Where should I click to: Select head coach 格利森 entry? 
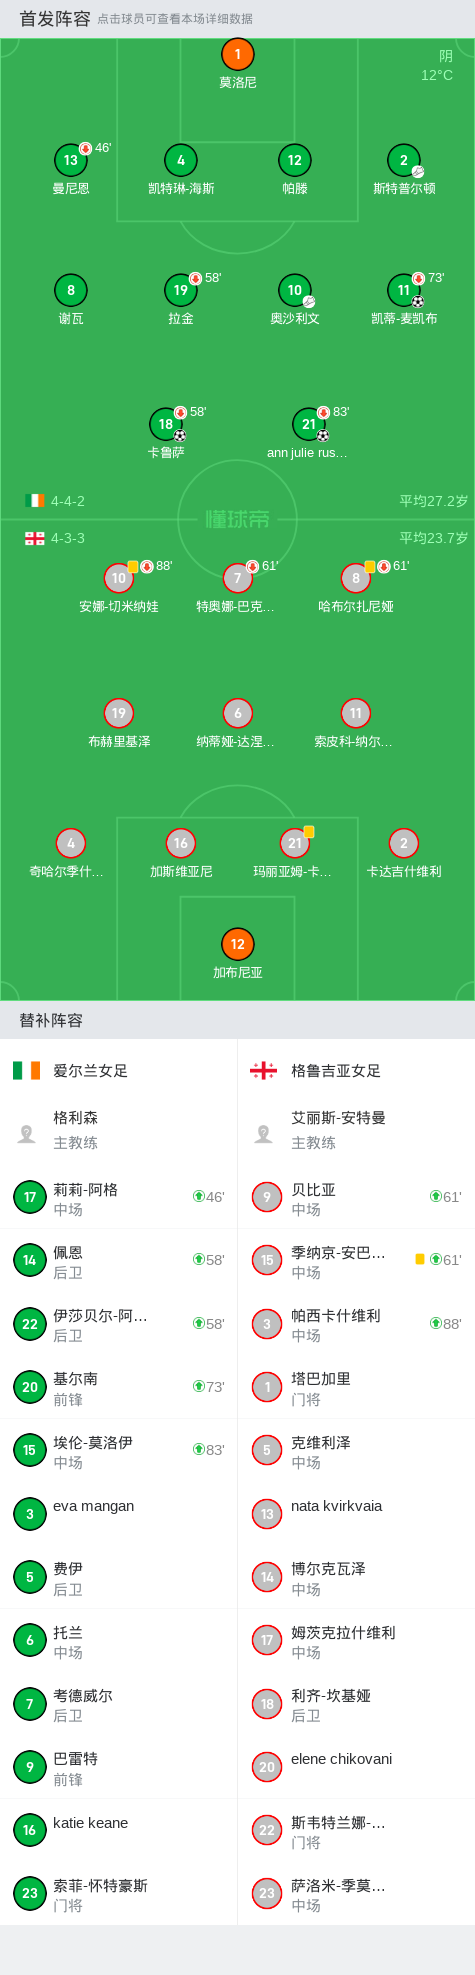click(119, 1130)
